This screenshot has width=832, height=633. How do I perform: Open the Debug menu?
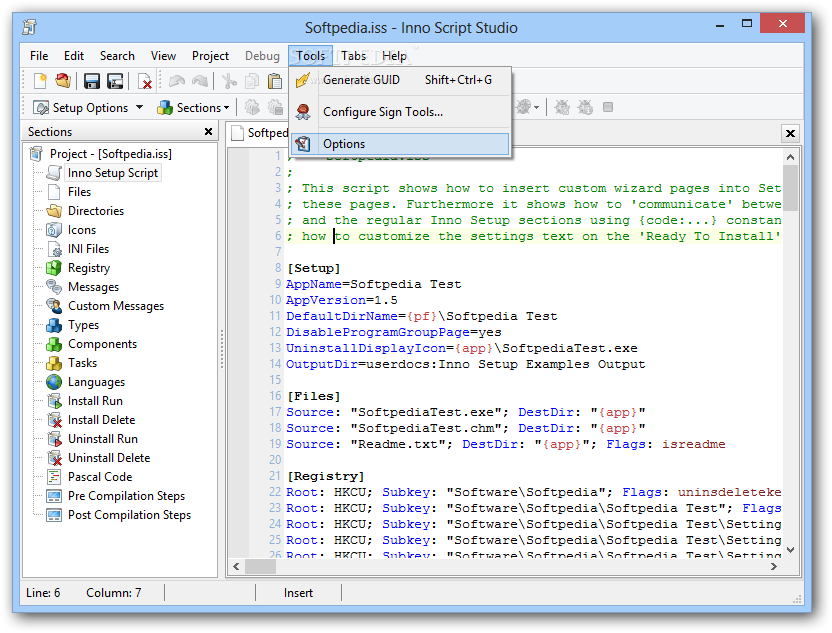point(262,56)
